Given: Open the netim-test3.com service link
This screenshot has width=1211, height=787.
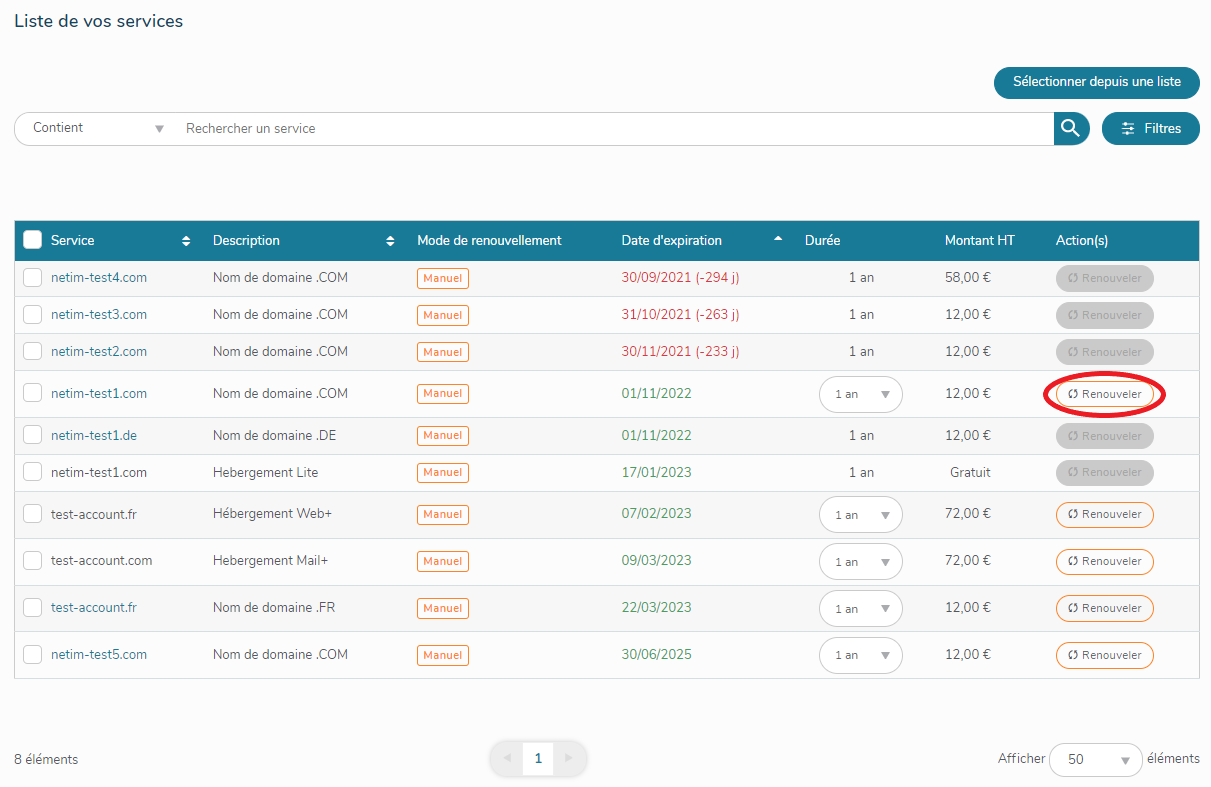Looking at the screenshot, I should coord(99,315).
